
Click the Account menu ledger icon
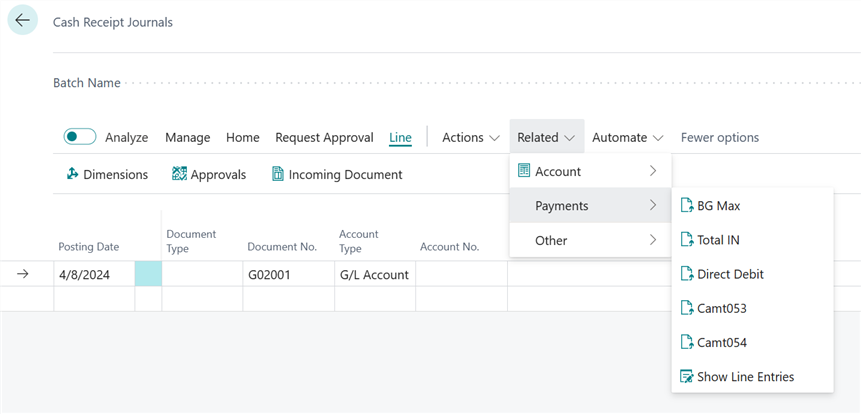click(x=524, y=171)
